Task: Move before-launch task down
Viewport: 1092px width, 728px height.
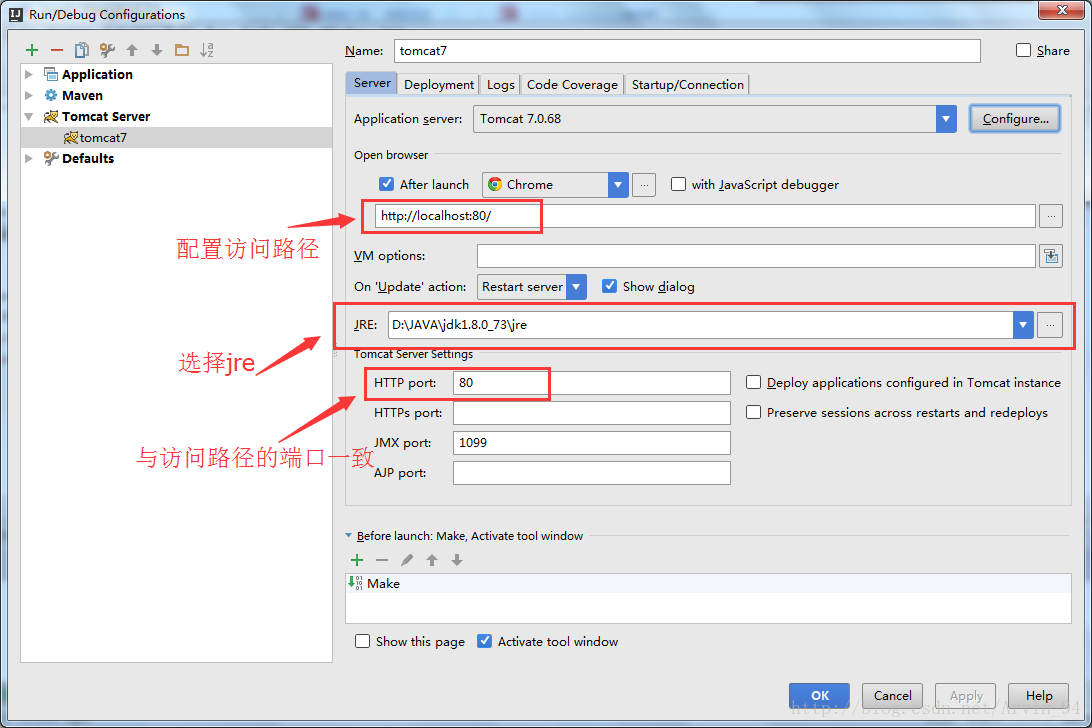Action: pos(457,560)
